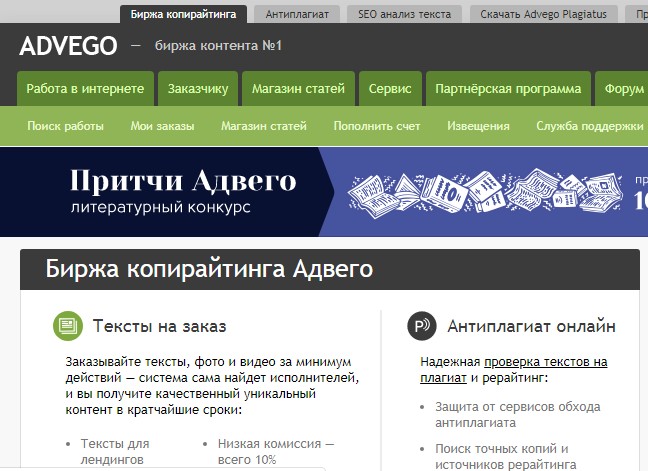This screenshot has width=648, height=471.
Task: Click the Защита от сервисов обхода антиплагиата bullet
Action: point(517,415)
